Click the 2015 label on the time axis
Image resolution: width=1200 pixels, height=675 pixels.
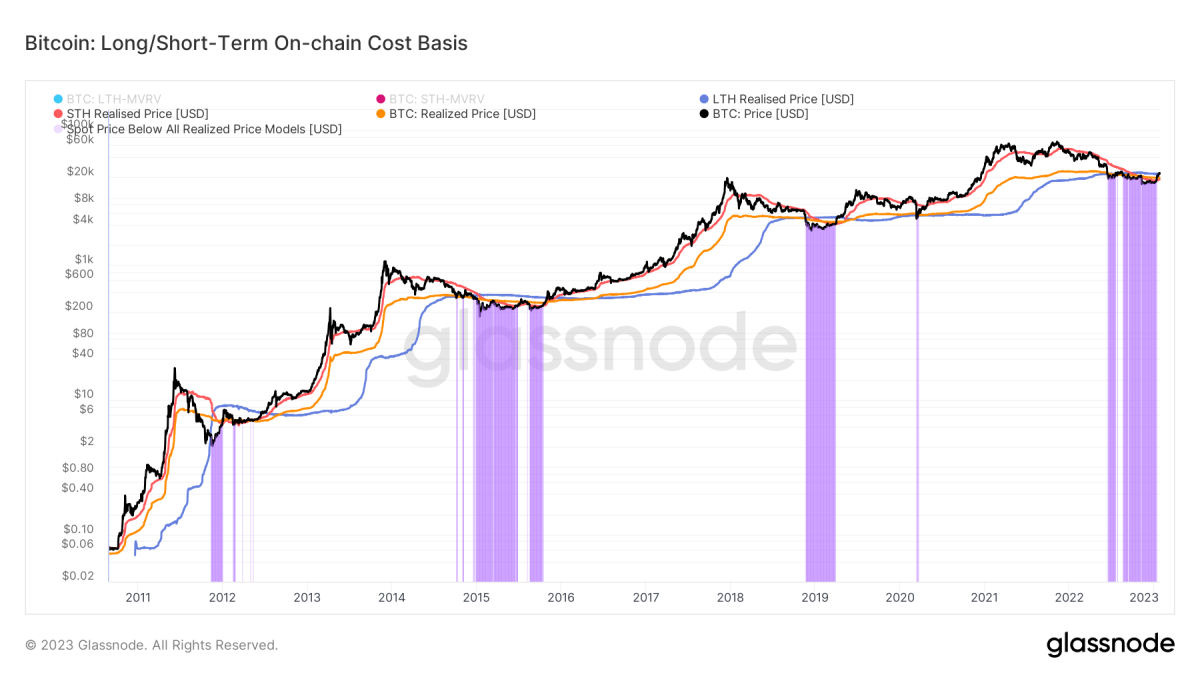[476, 598]
